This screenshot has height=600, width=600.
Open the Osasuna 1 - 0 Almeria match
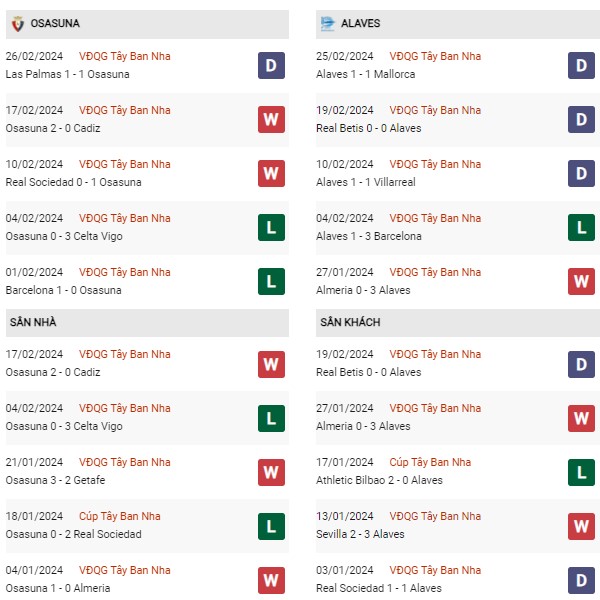pyautogui.click(x=58, y=588)
